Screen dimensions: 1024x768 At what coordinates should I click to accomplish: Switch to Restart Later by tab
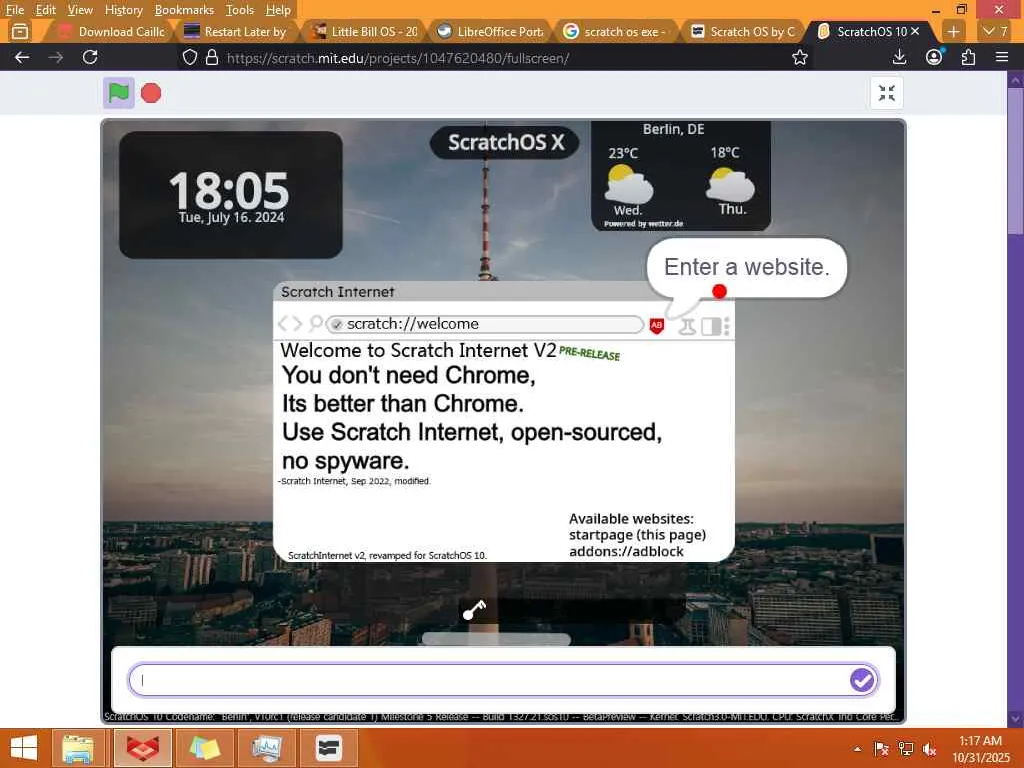tap(236, 31)
